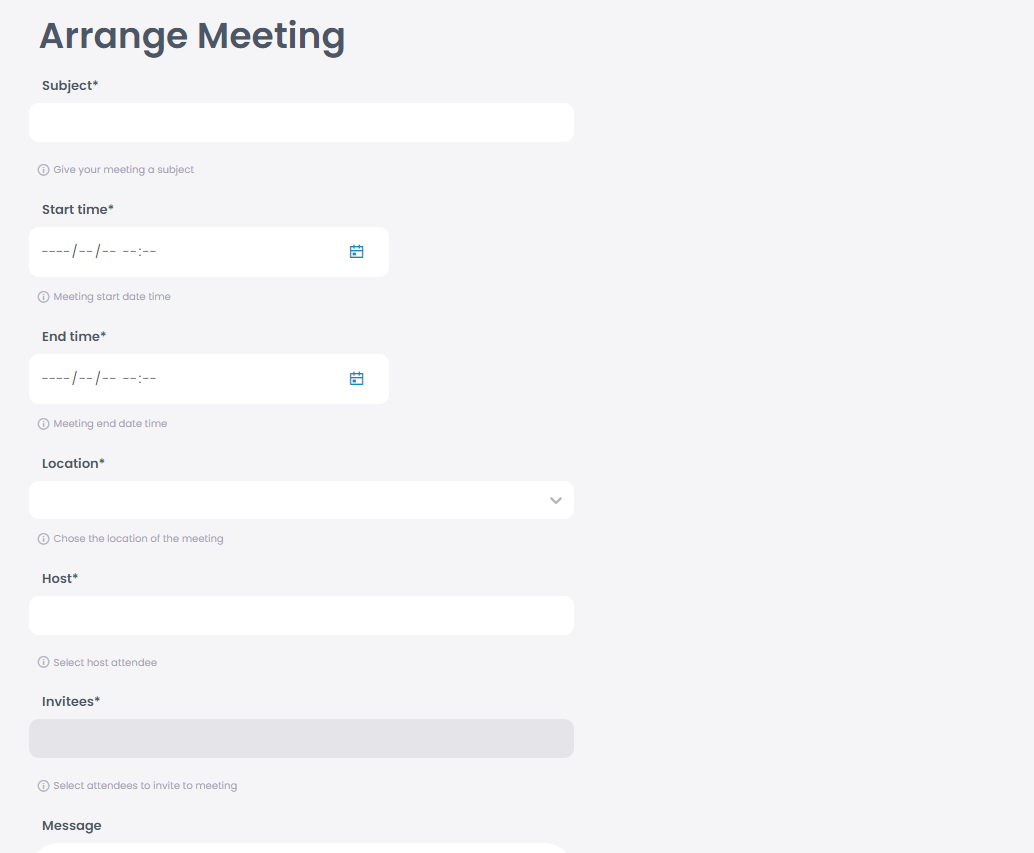Click the disabled Invitees field
Screen dimensions: 1034x853
[300, 738]
